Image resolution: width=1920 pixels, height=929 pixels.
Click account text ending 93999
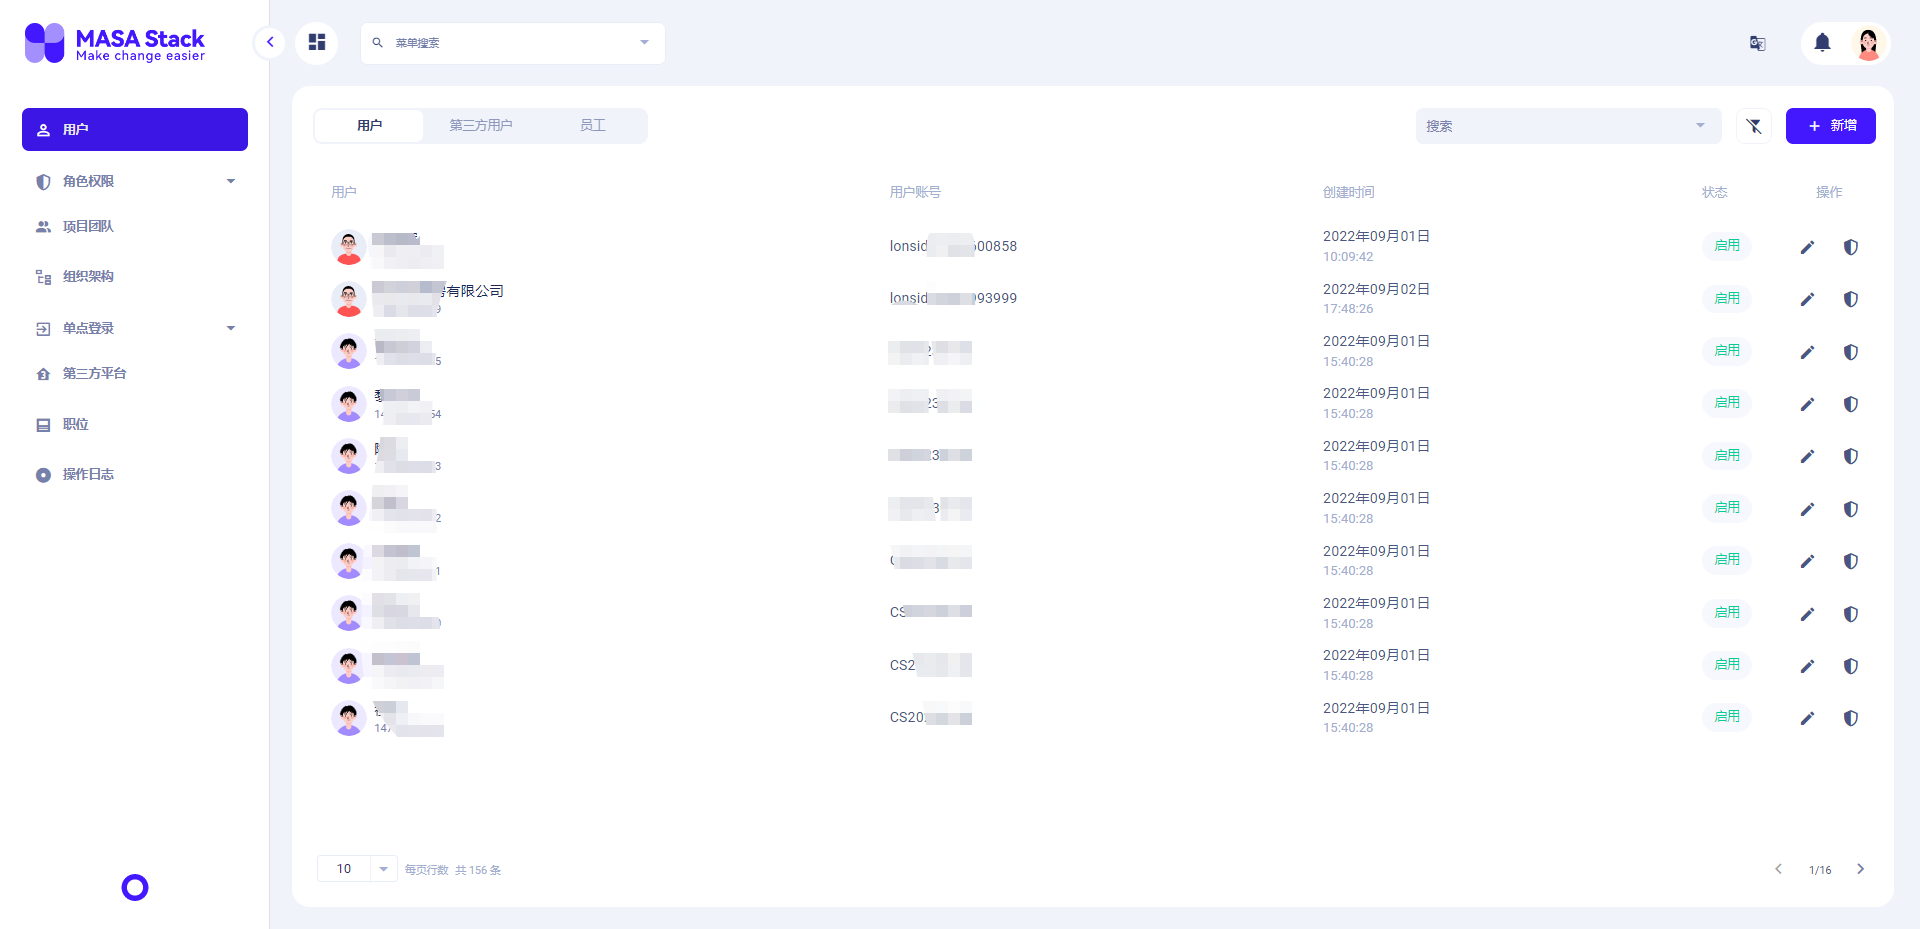(x=953, y=298)
